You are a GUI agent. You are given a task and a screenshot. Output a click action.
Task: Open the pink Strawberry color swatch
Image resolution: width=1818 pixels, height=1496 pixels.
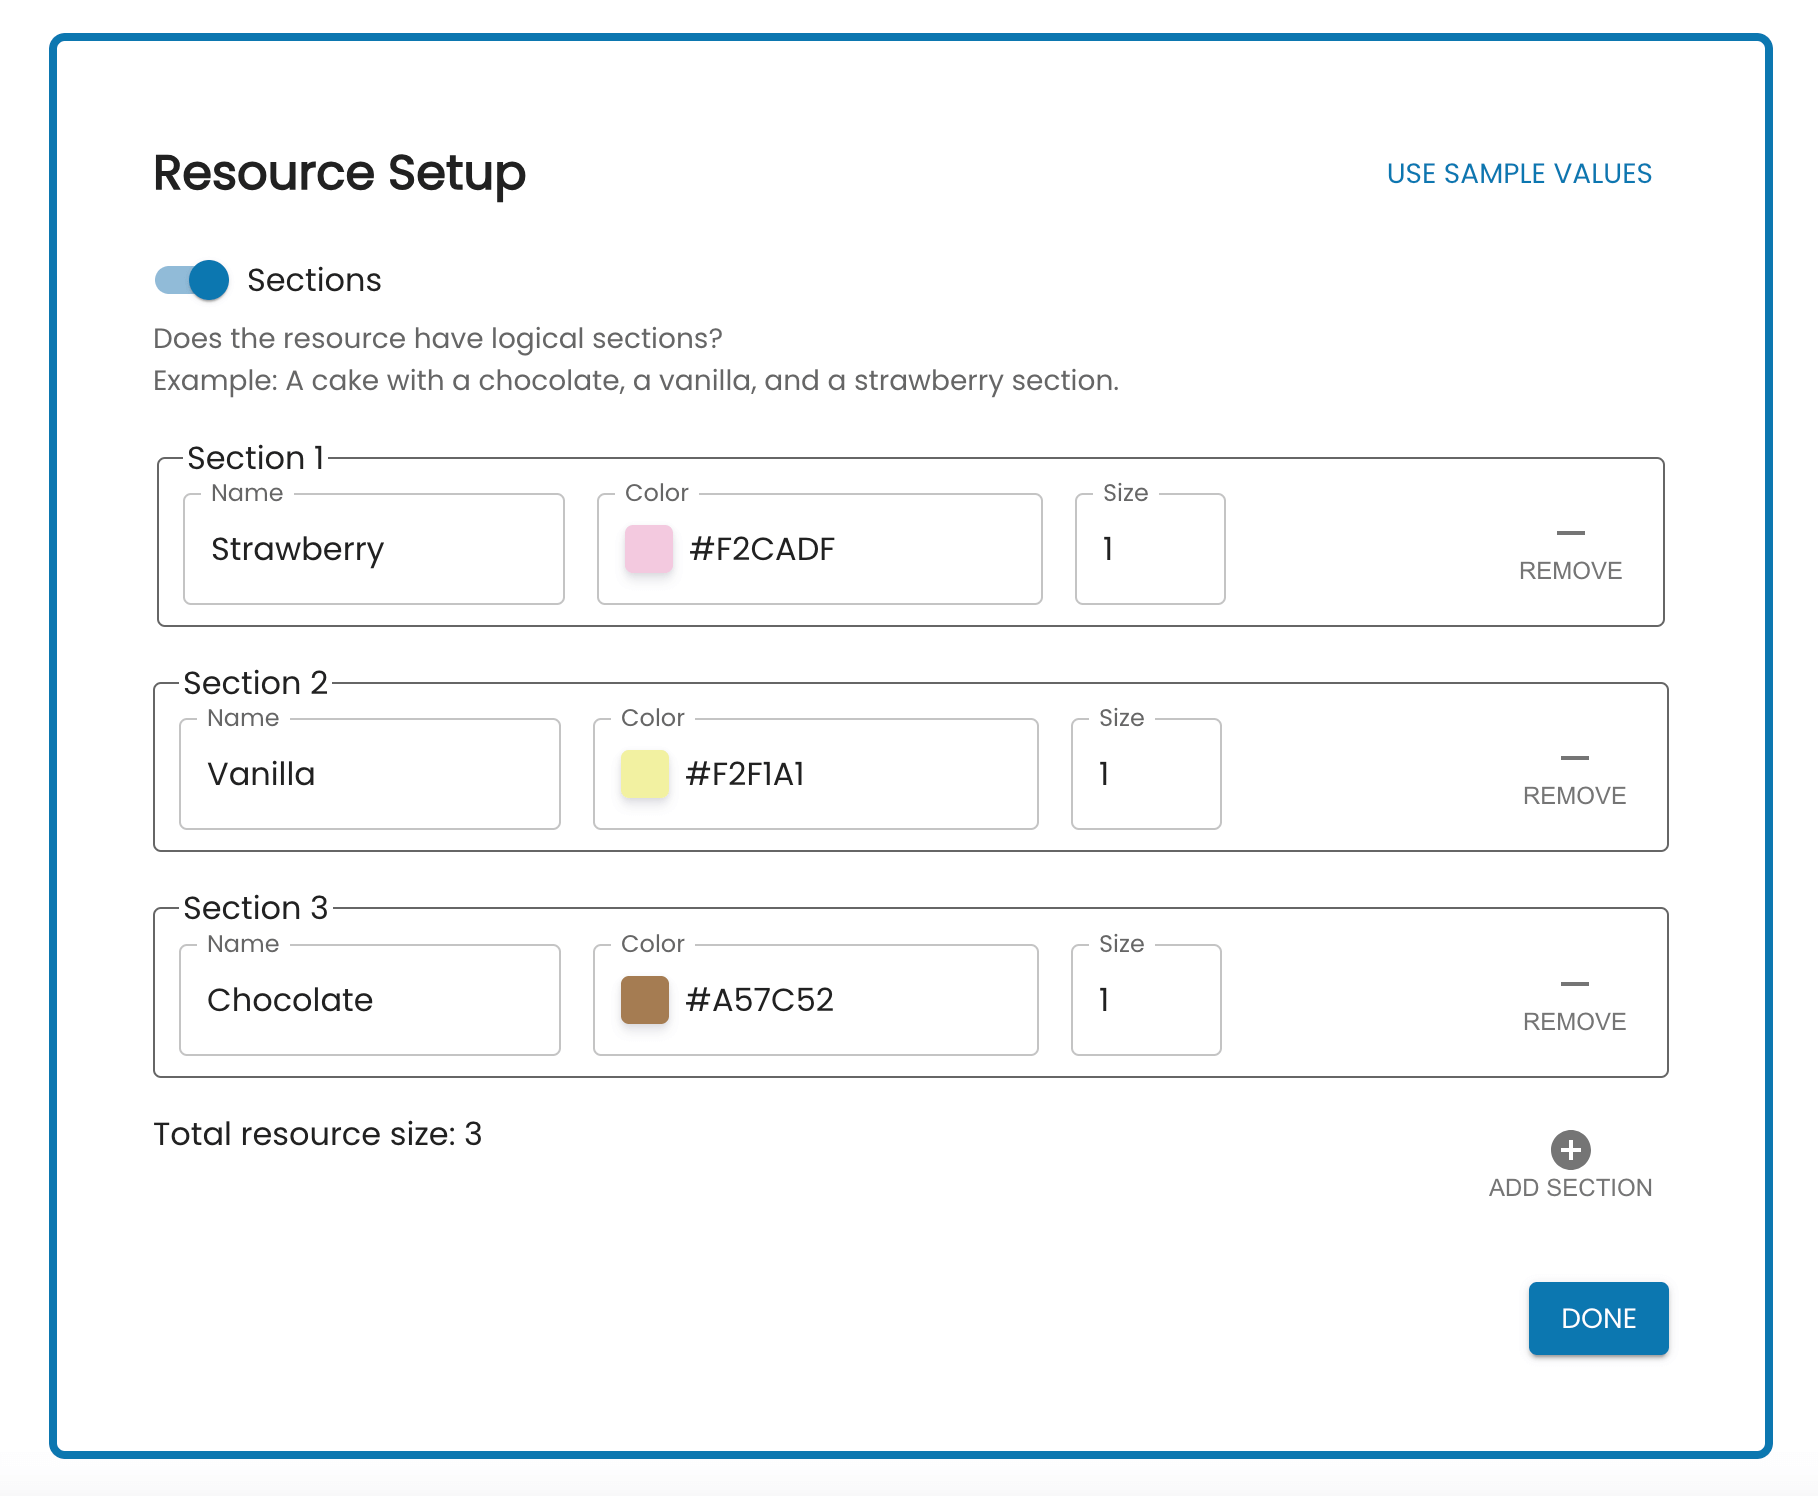[649, 549]
